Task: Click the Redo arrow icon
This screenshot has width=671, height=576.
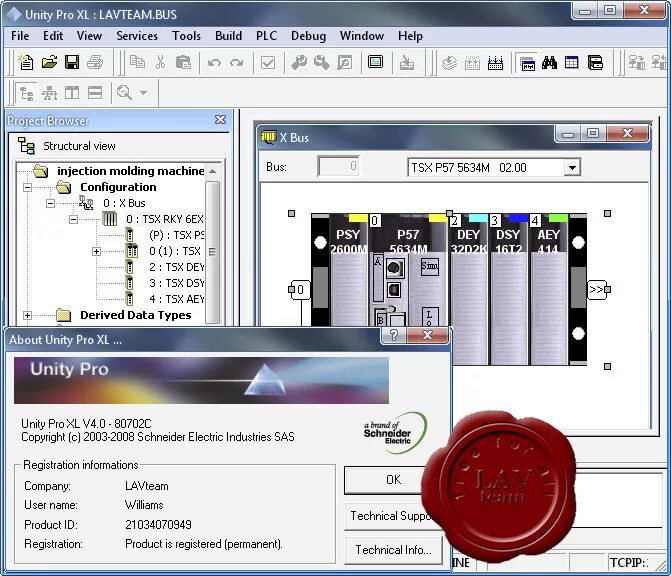Action: point(236,63)
